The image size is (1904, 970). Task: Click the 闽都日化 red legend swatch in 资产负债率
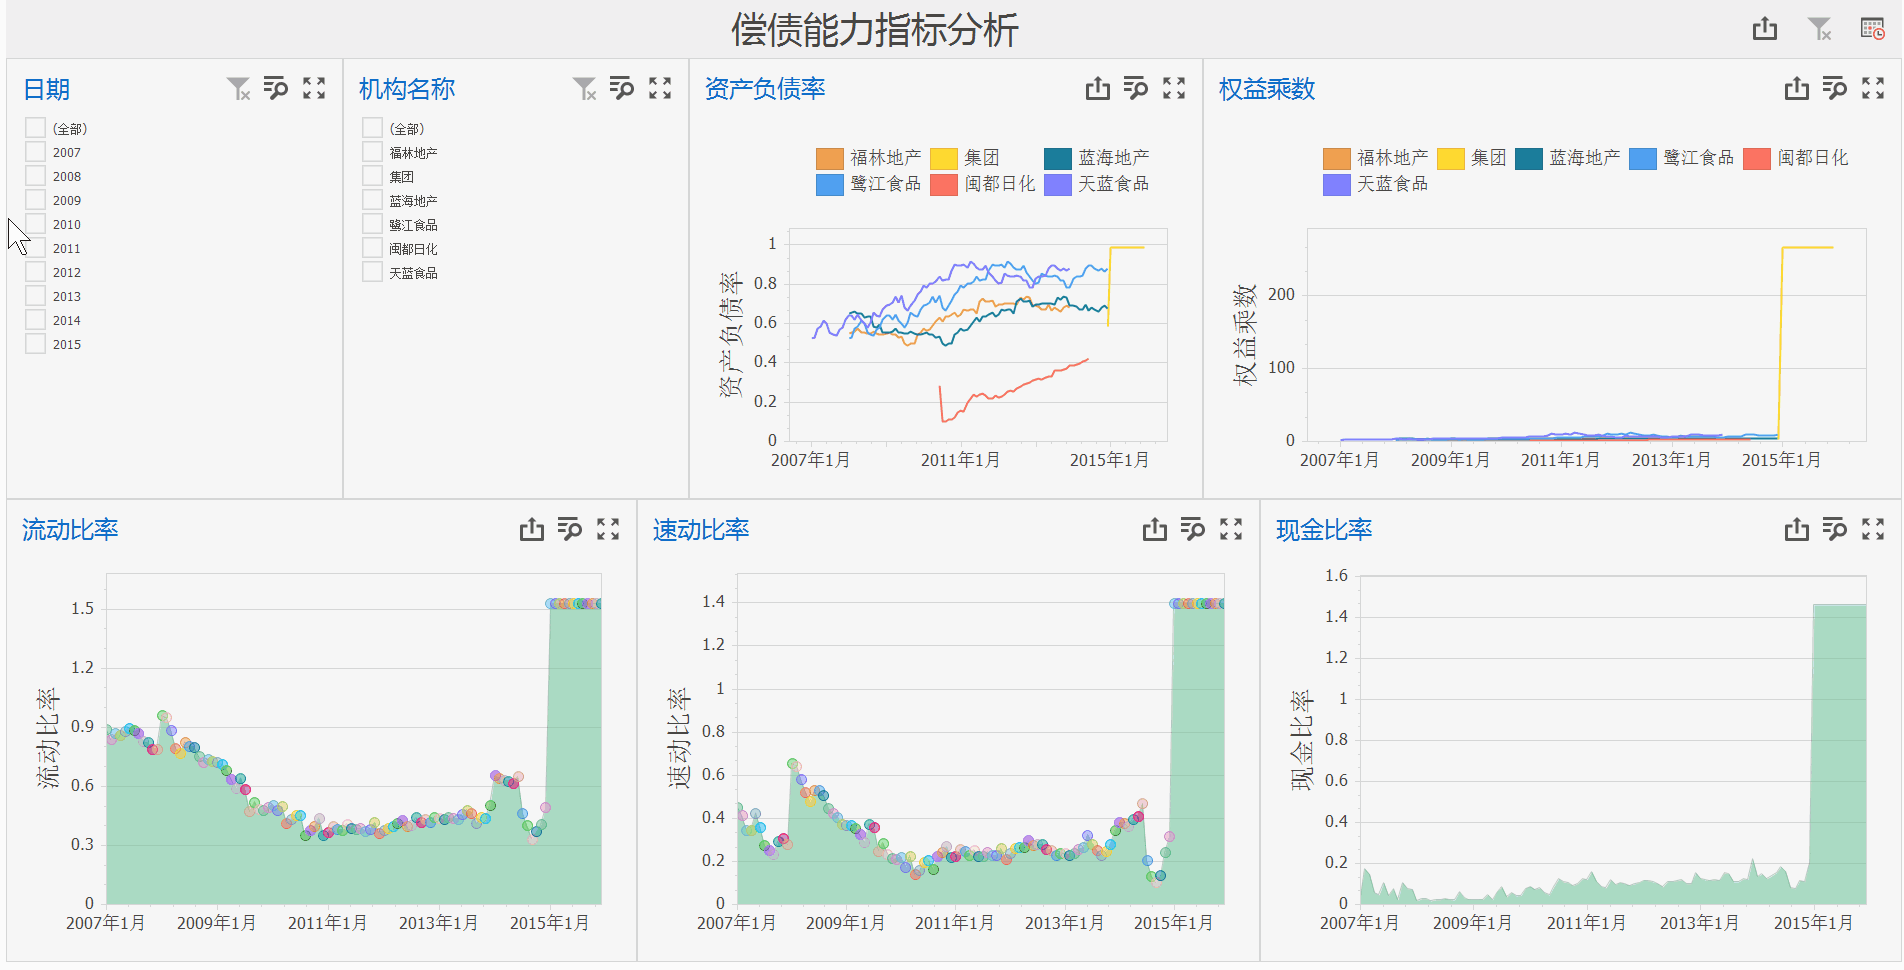pyautogui.click(x=943, y=185)
